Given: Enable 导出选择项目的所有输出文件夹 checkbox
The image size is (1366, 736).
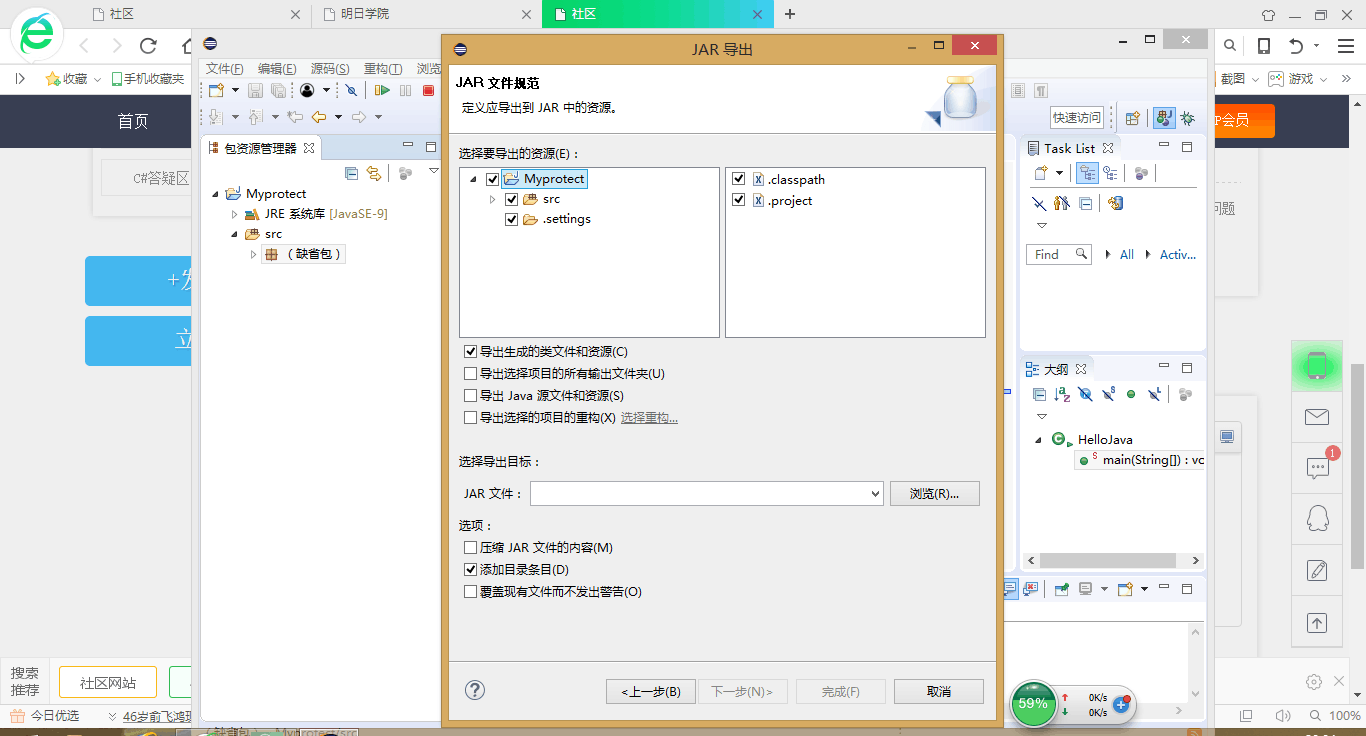Looking at the screenshot, I should (x=471, y=374).
